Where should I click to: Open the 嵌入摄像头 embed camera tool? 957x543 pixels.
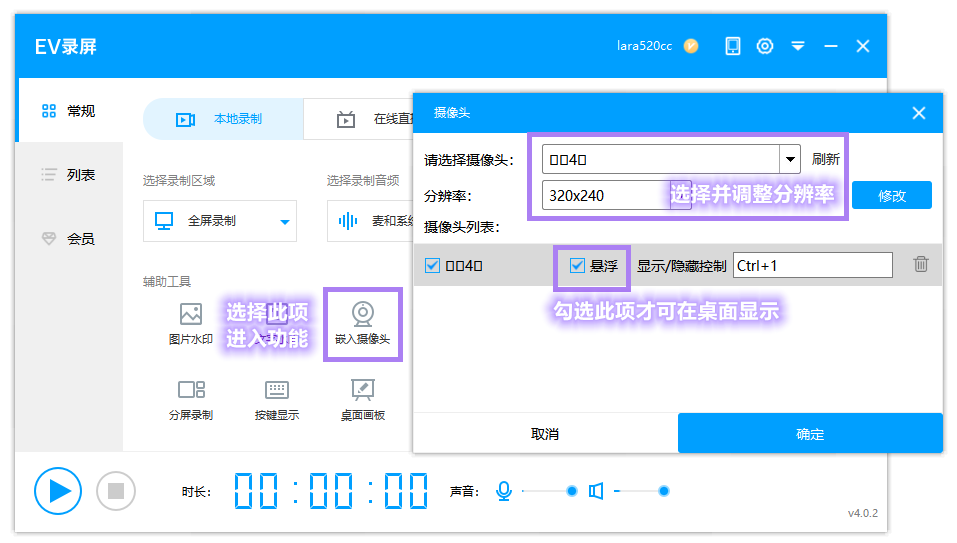coord(363,324)
